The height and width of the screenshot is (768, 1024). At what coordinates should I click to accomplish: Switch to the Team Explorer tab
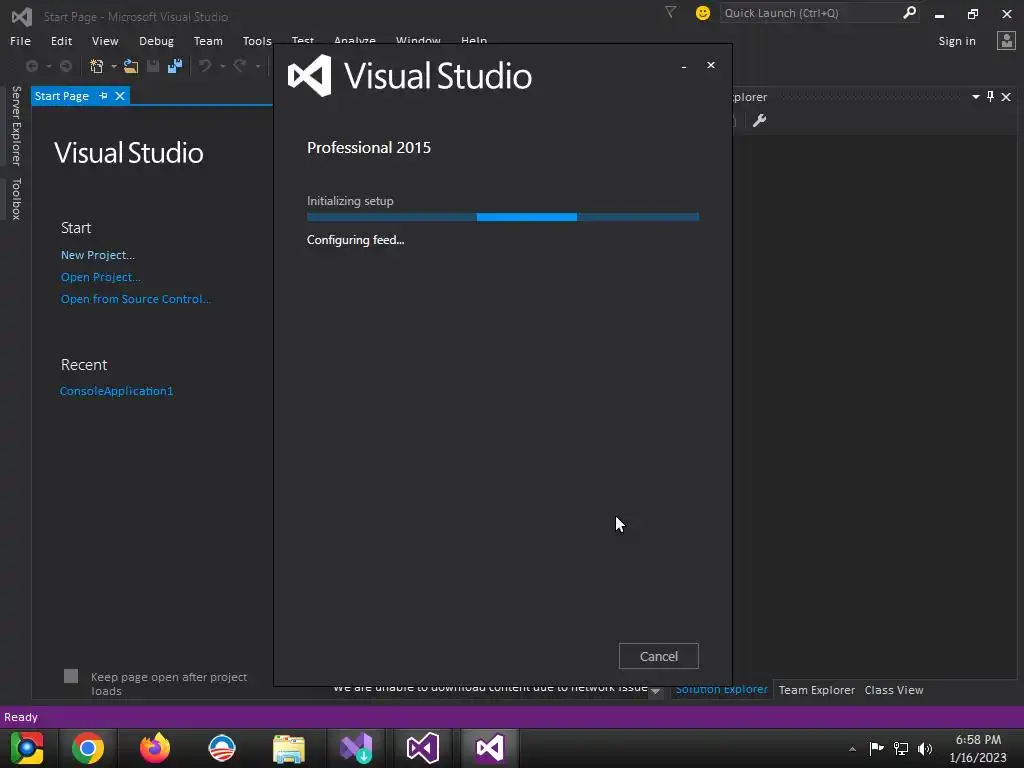816,690
